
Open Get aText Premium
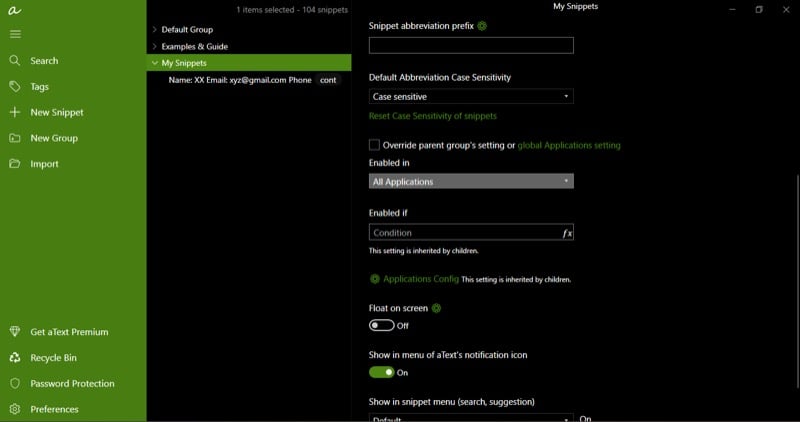69,332
